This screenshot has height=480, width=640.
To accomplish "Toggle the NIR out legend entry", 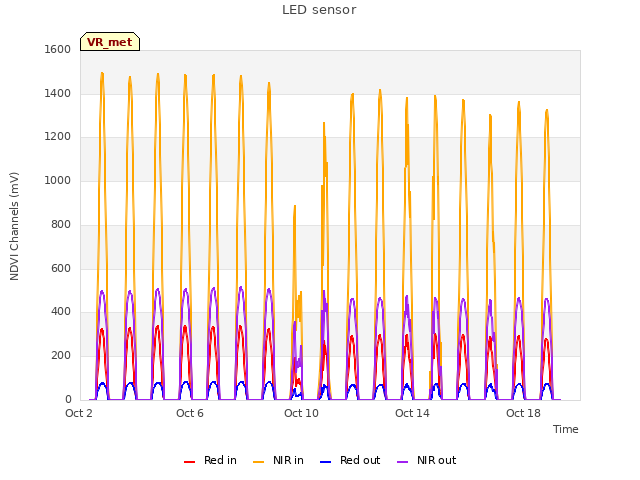I will tap(427, 460).
